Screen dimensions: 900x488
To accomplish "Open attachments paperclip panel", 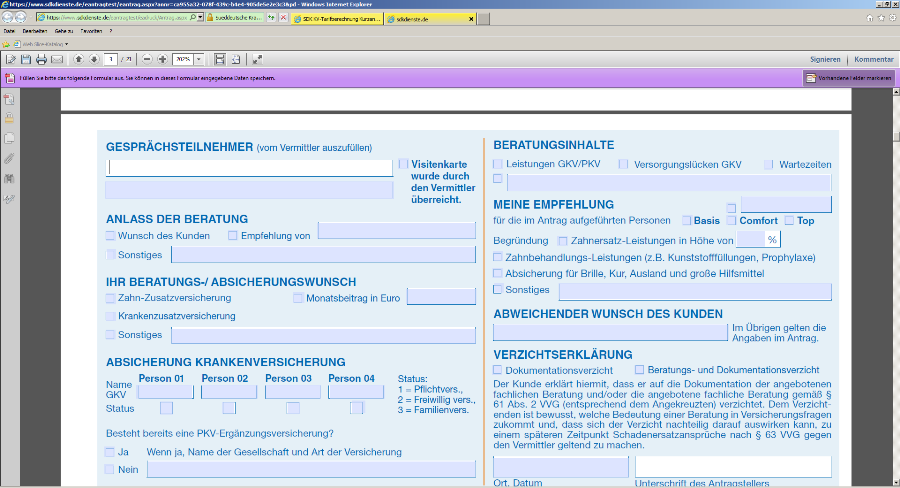I will [9, 159].
